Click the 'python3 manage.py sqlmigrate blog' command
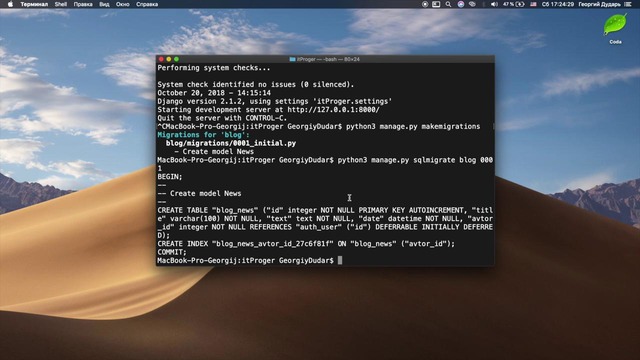Viewport: 640px width, 360px height. (407, 160)
